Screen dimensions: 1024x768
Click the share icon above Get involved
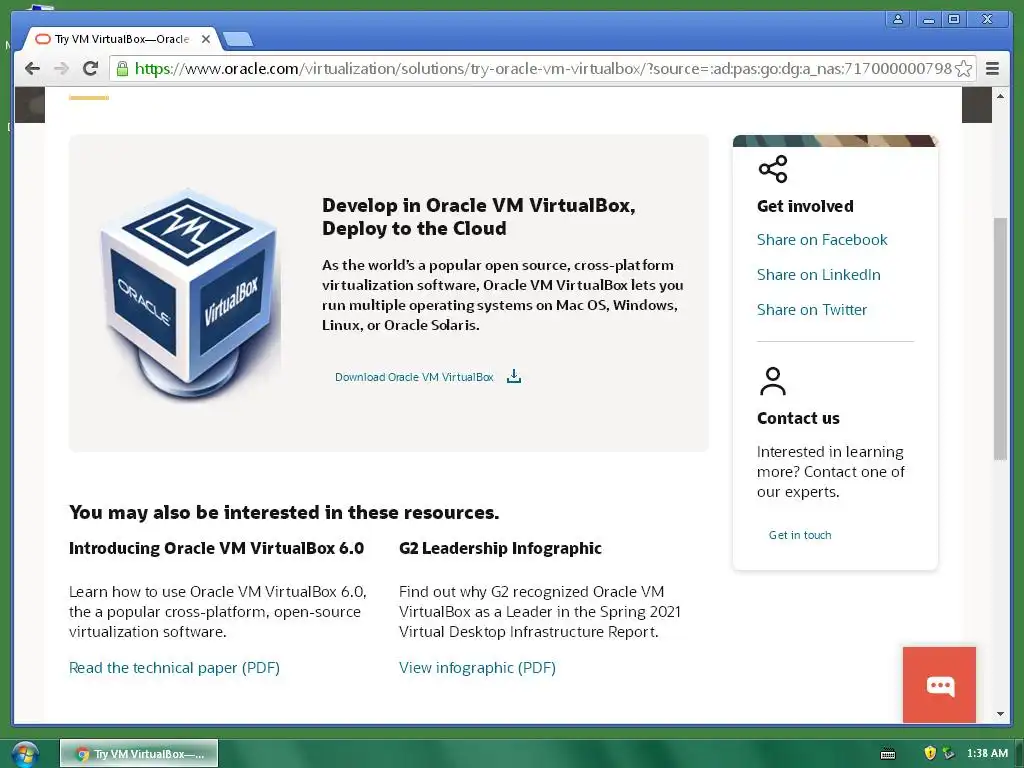point(773,169)
